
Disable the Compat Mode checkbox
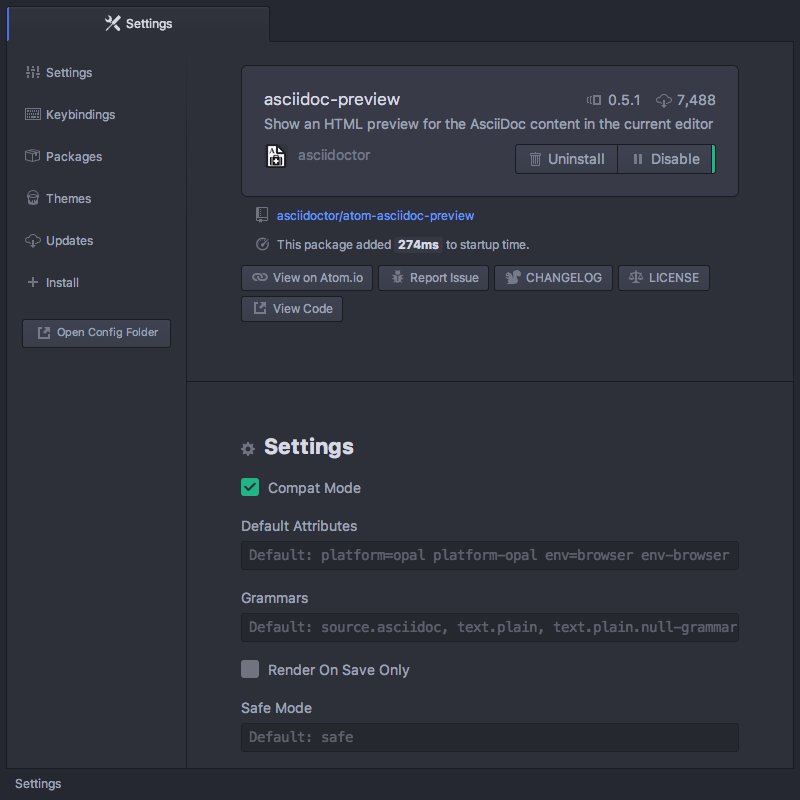coord(250,487)
